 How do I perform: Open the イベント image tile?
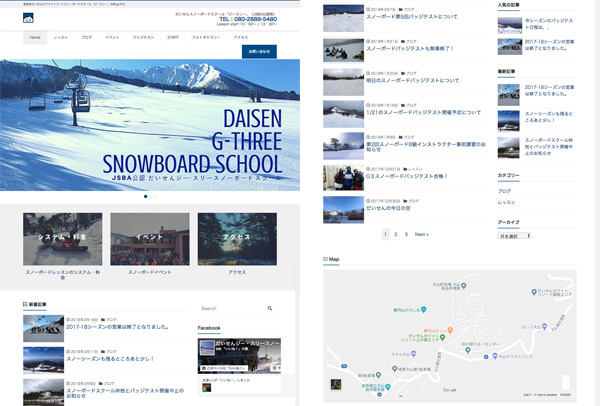150,238
